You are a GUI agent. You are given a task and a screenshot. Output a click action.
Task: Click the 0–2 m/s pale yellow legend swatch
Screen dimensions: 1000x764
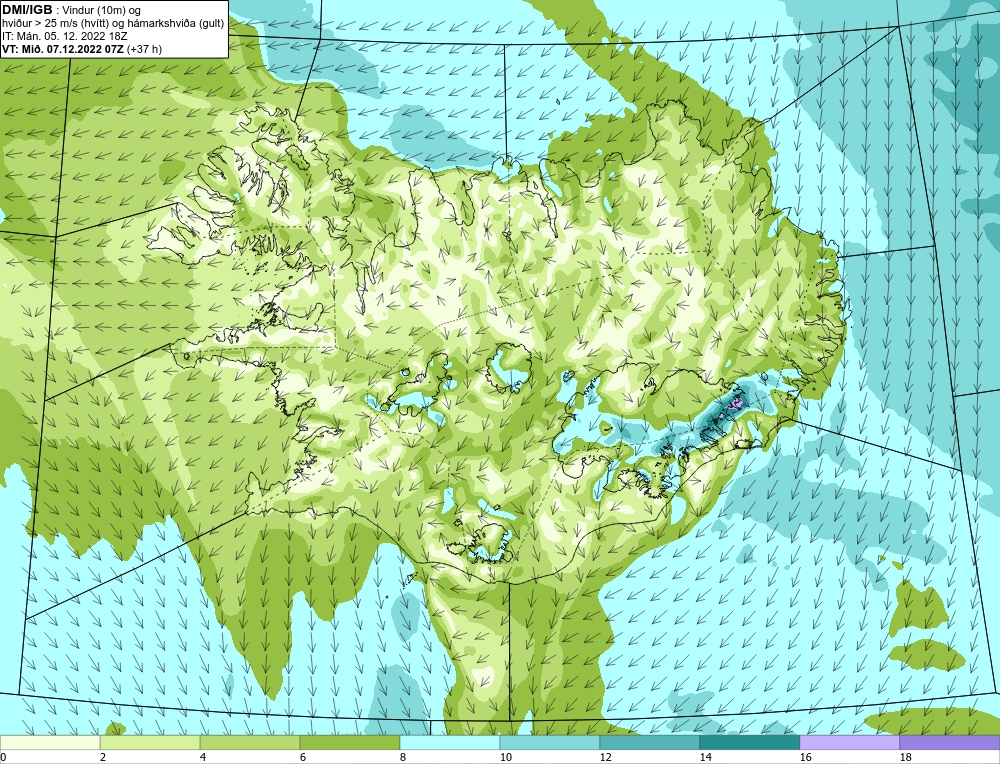[x=50, y=743]
